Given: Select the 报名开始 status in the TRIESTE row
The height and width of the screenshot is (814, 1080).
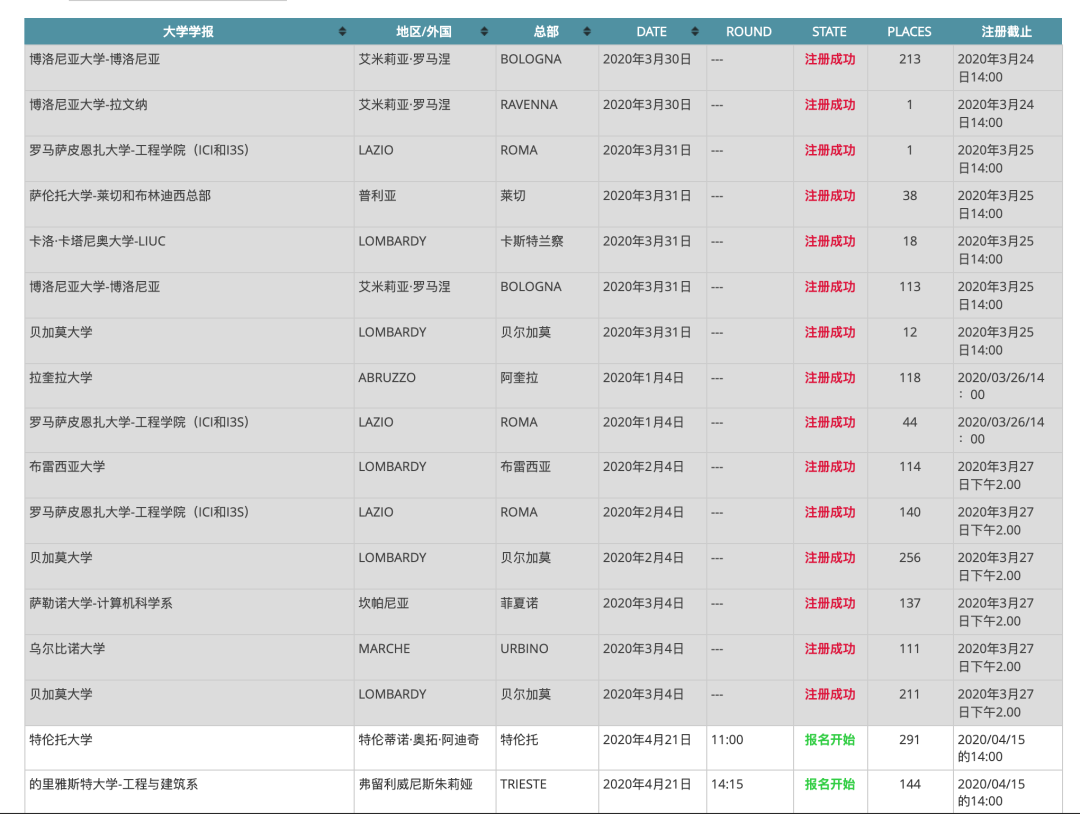Looking at the screenshot, I should coord(830,784).
